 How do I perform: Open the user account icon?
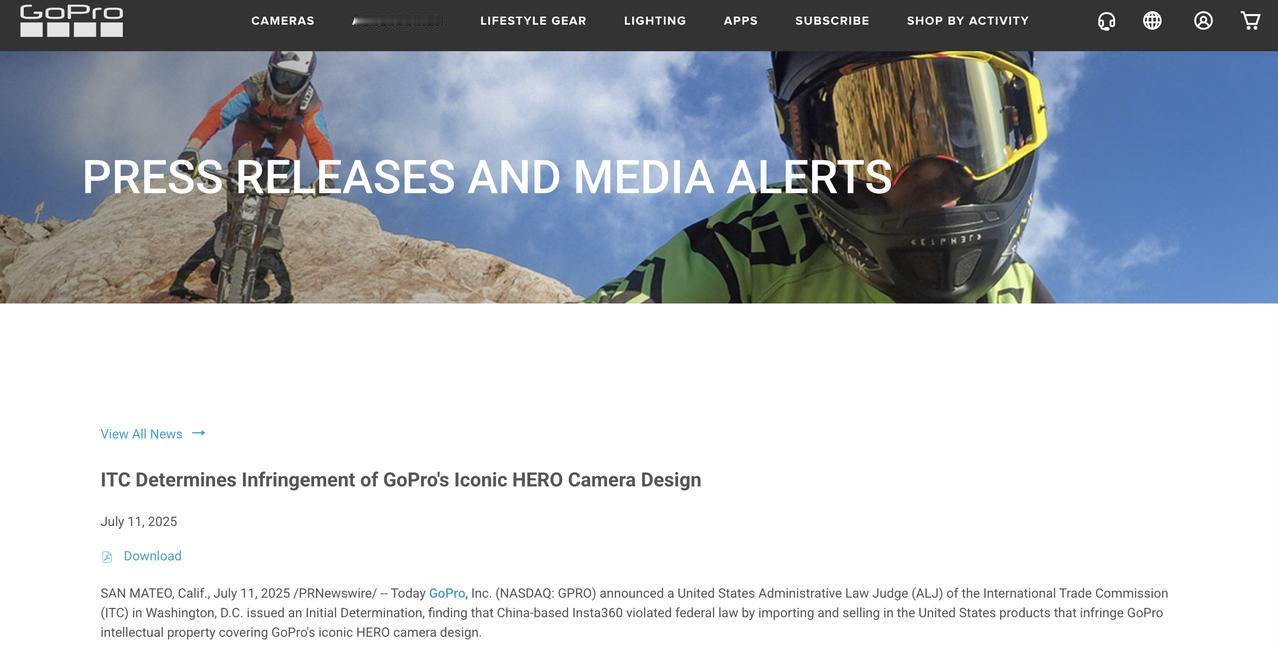point(1203,21)
